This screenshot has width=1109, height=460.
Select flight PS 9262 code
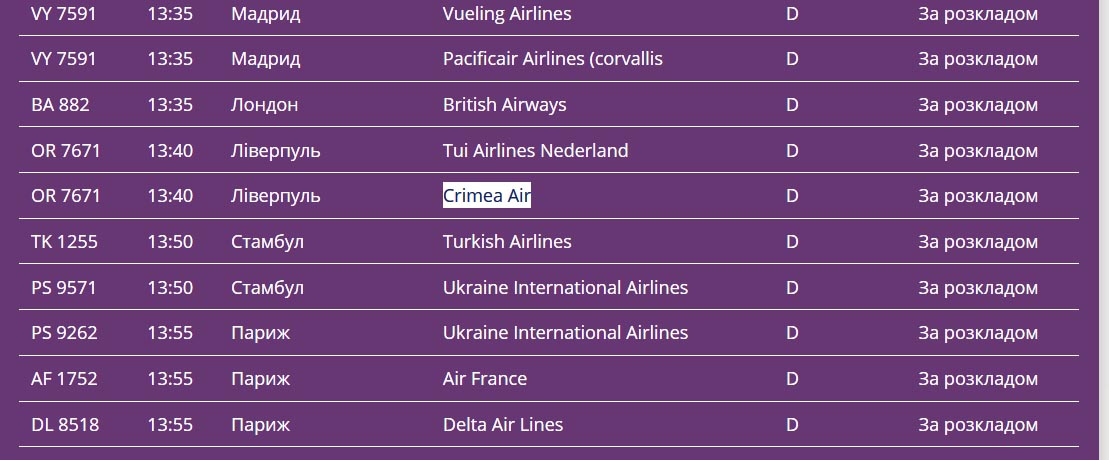click(64, 333)
